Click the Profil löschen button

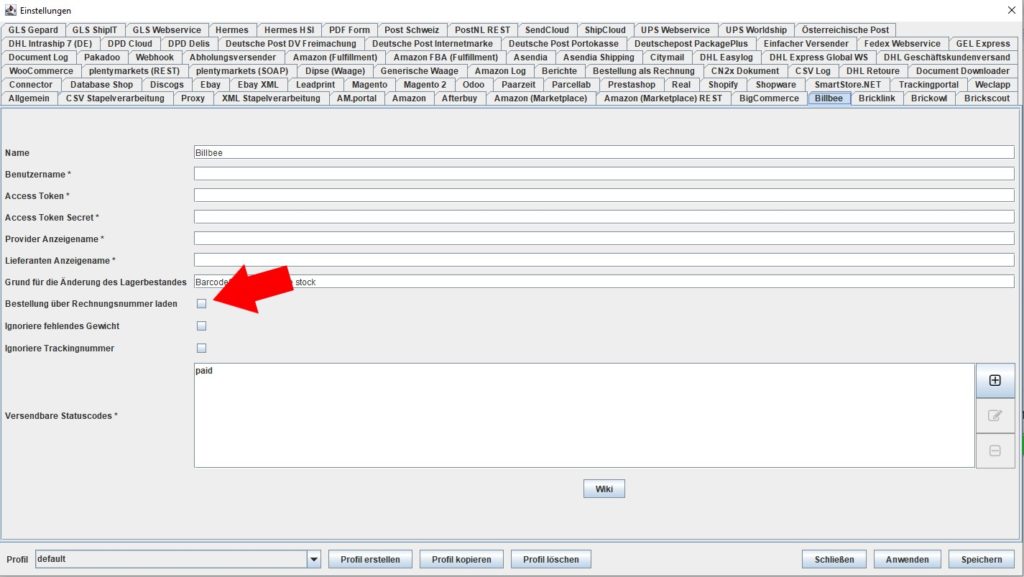(551, 559)
